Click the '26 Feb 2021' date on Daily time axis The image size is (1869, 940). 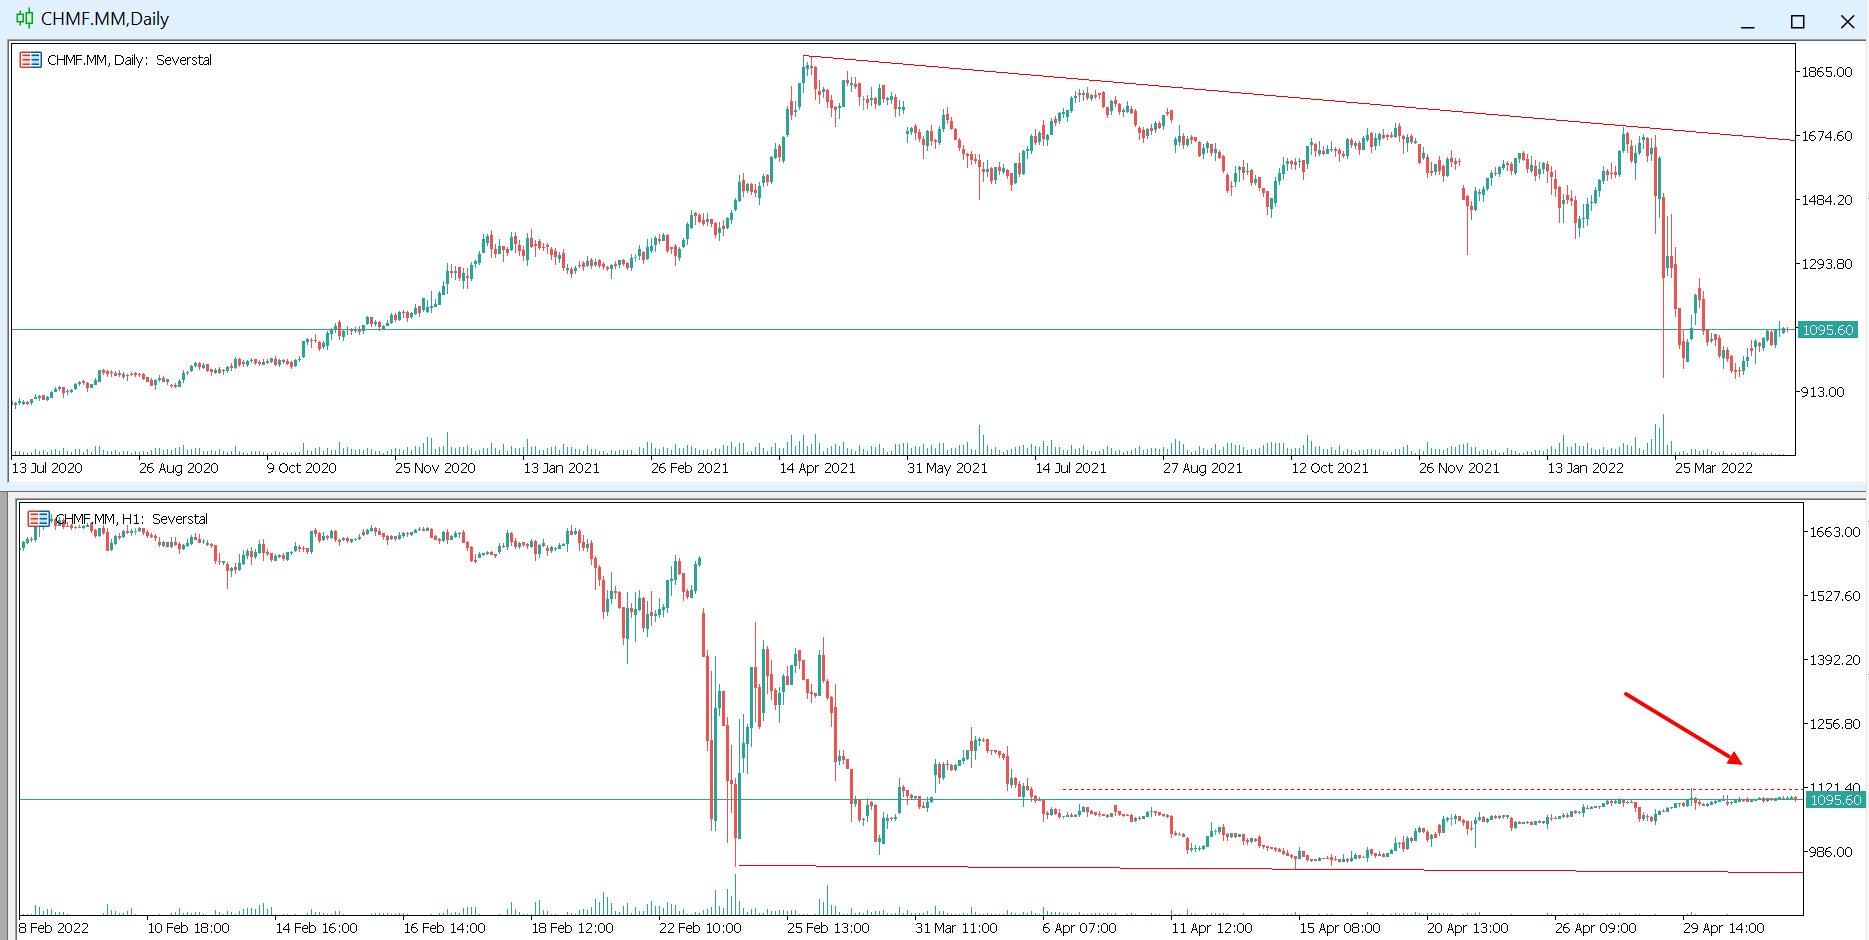(x=690, y=468)
